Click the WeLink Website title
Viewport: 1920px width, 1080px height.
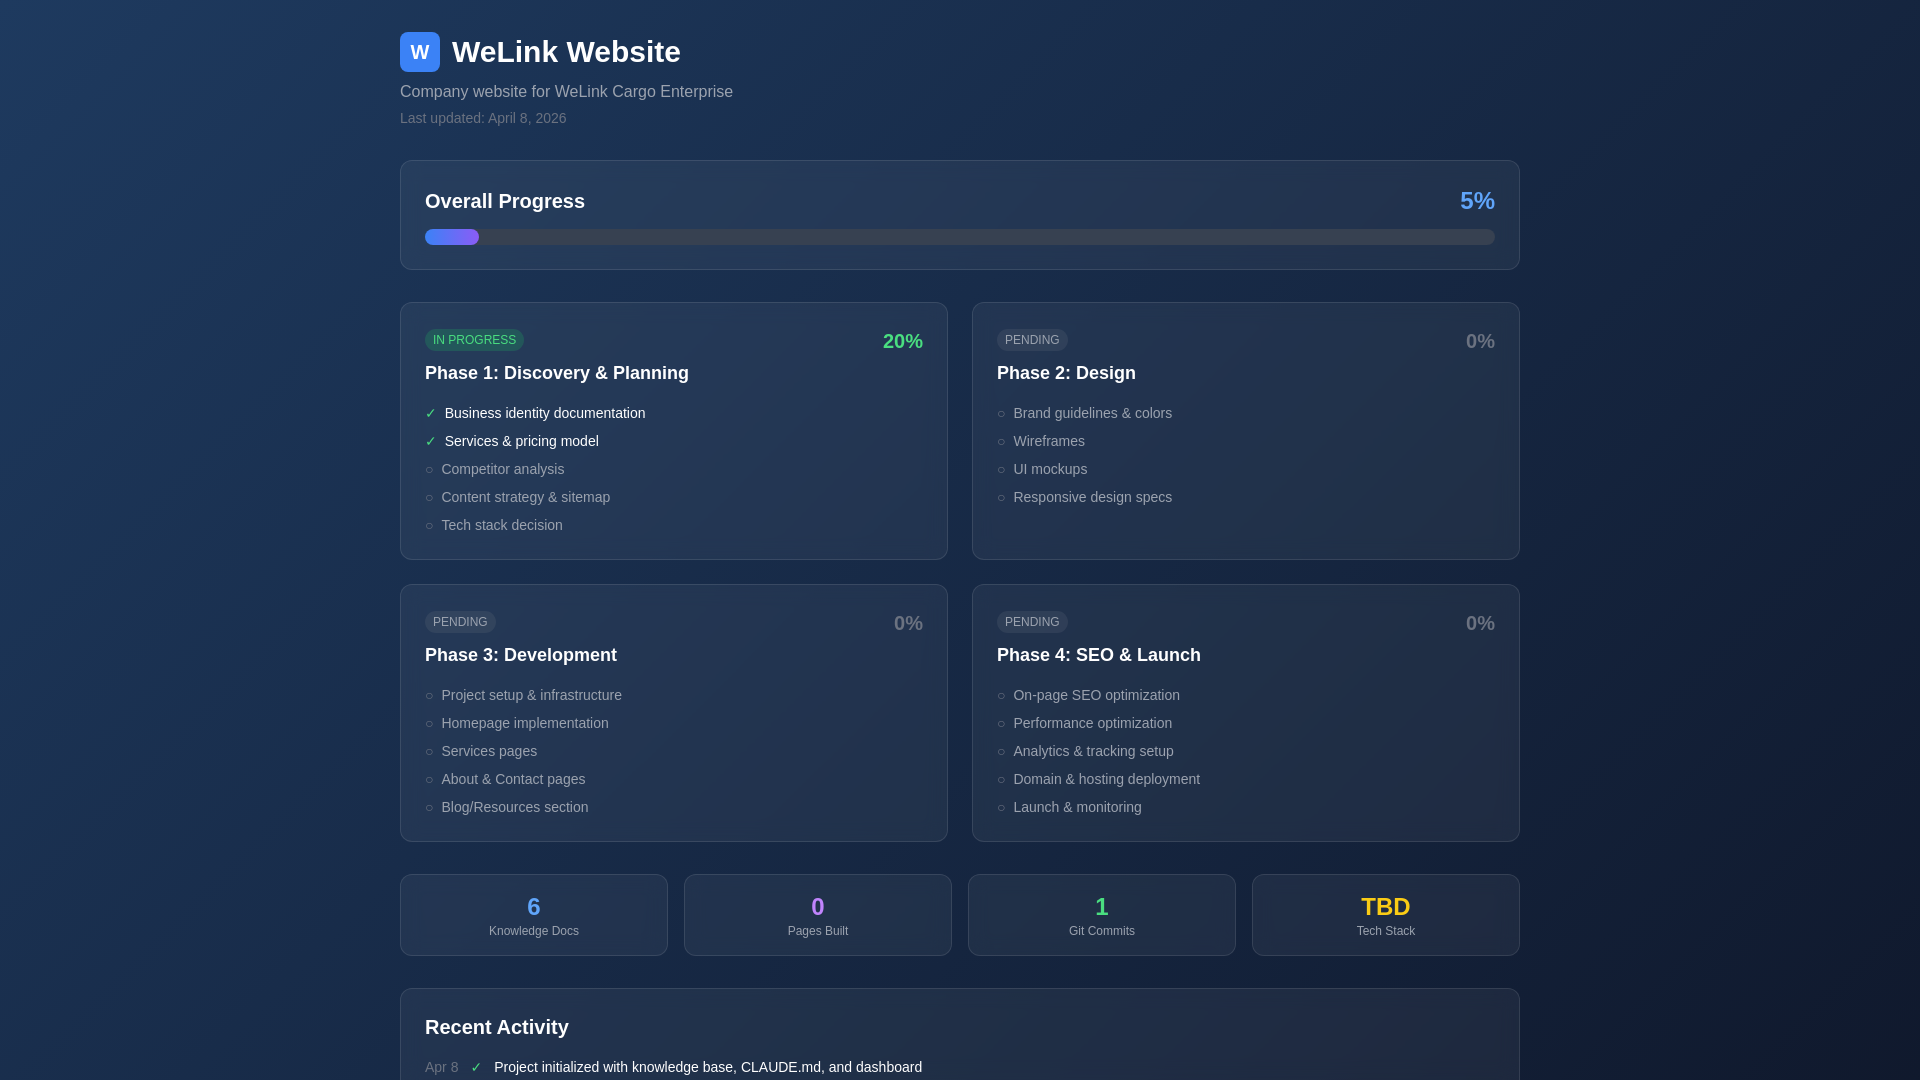(566, 52)
